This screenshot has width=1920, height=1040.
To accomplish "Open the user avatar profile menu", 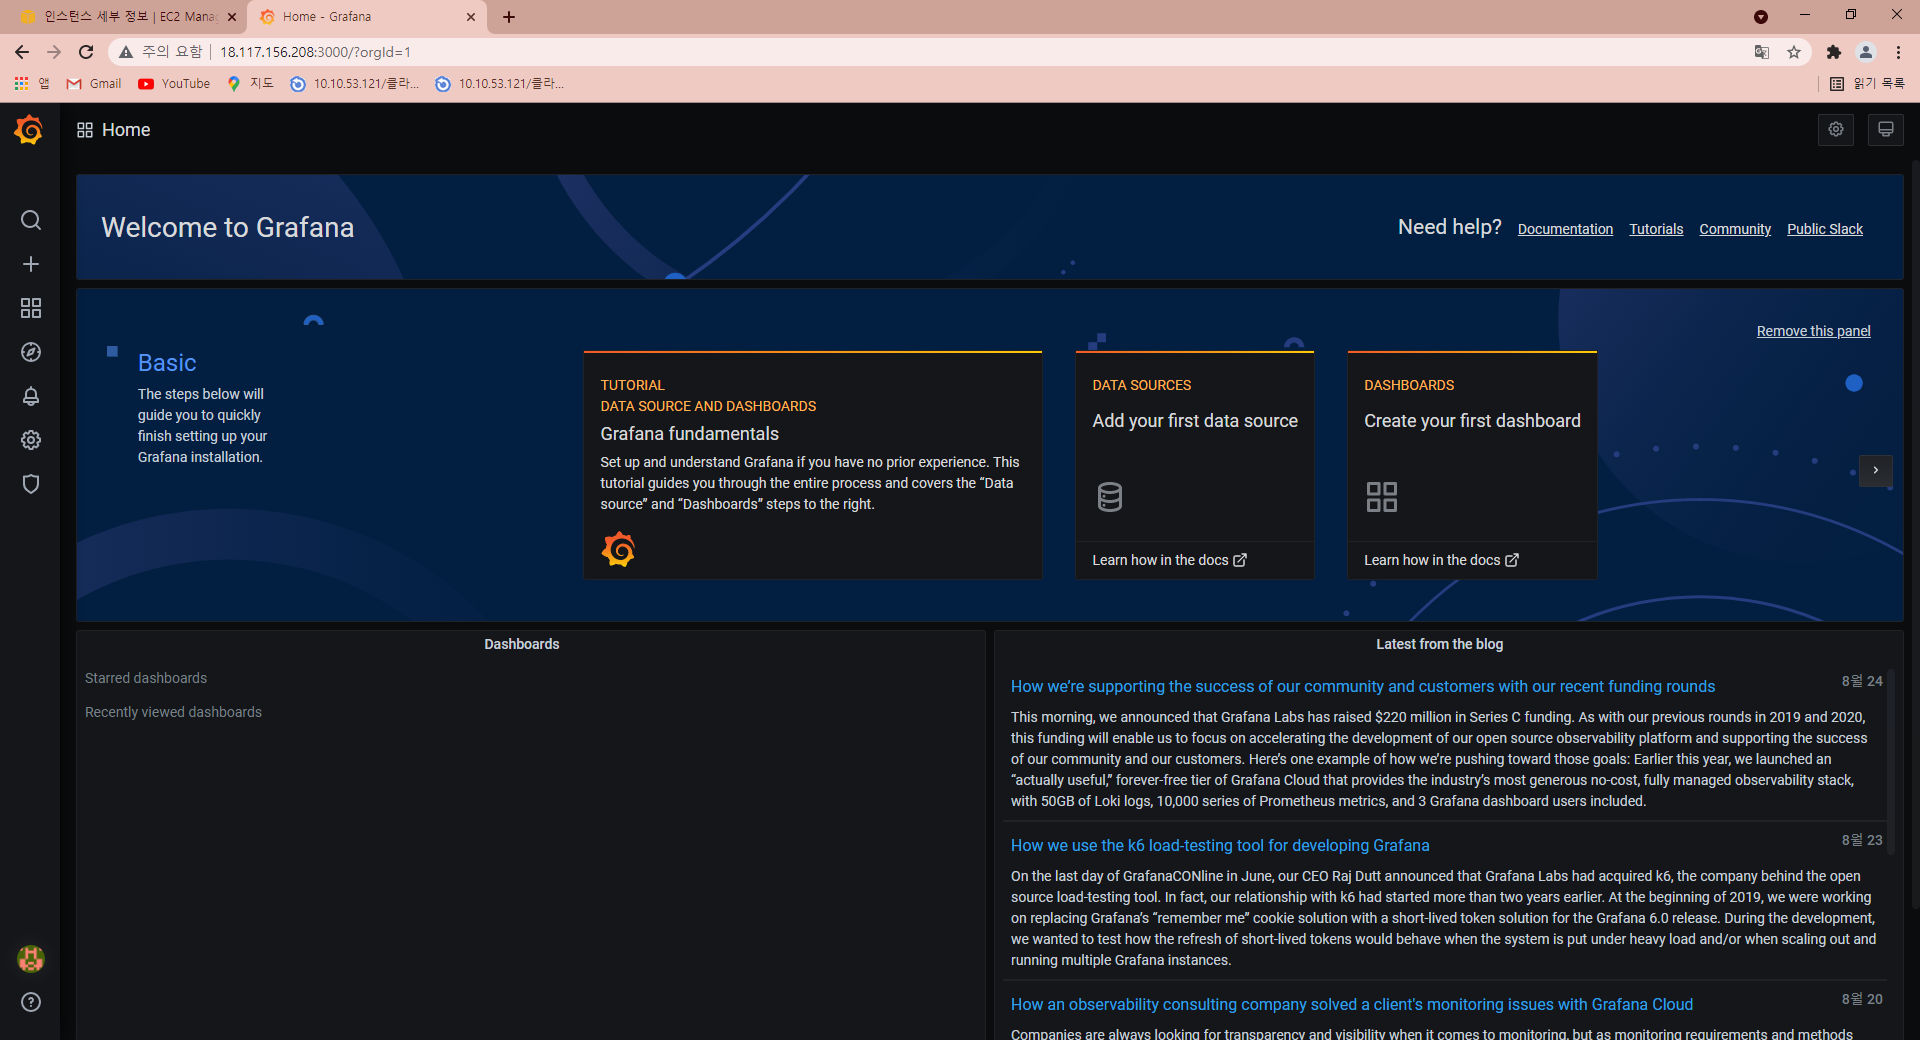I will [x=31, y=959].
